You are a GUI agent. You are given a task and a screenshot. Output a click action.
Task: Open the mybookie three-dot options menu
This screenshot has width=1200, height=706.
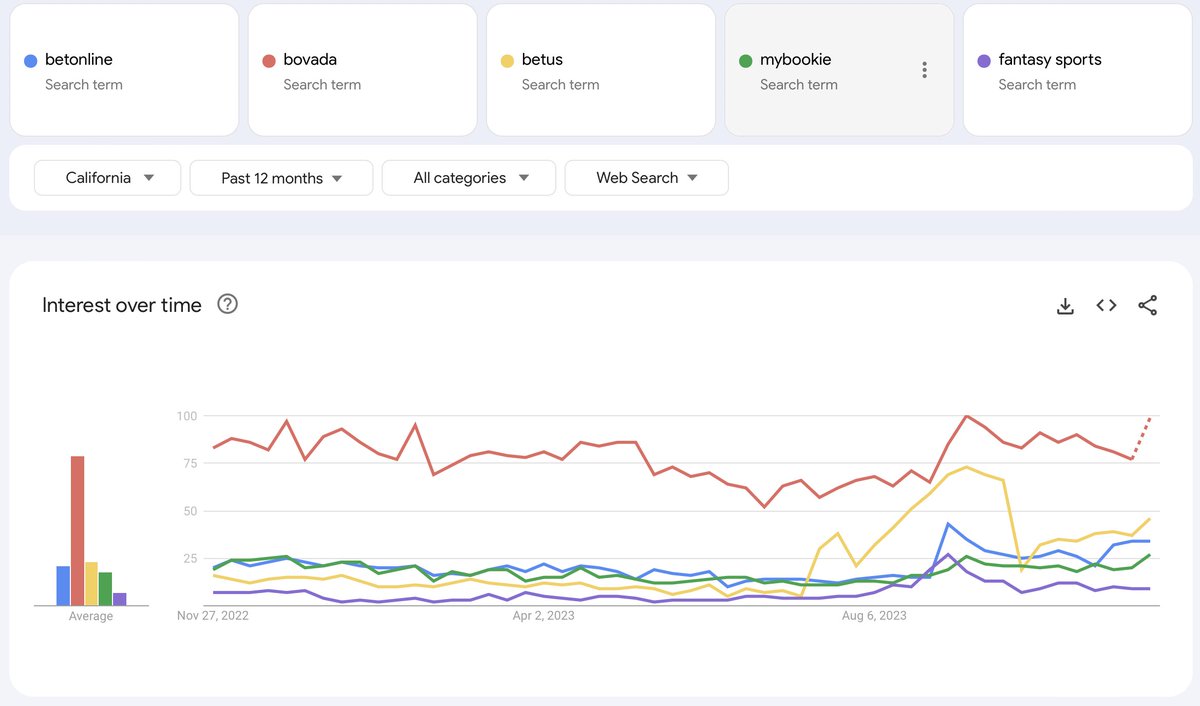924,70
